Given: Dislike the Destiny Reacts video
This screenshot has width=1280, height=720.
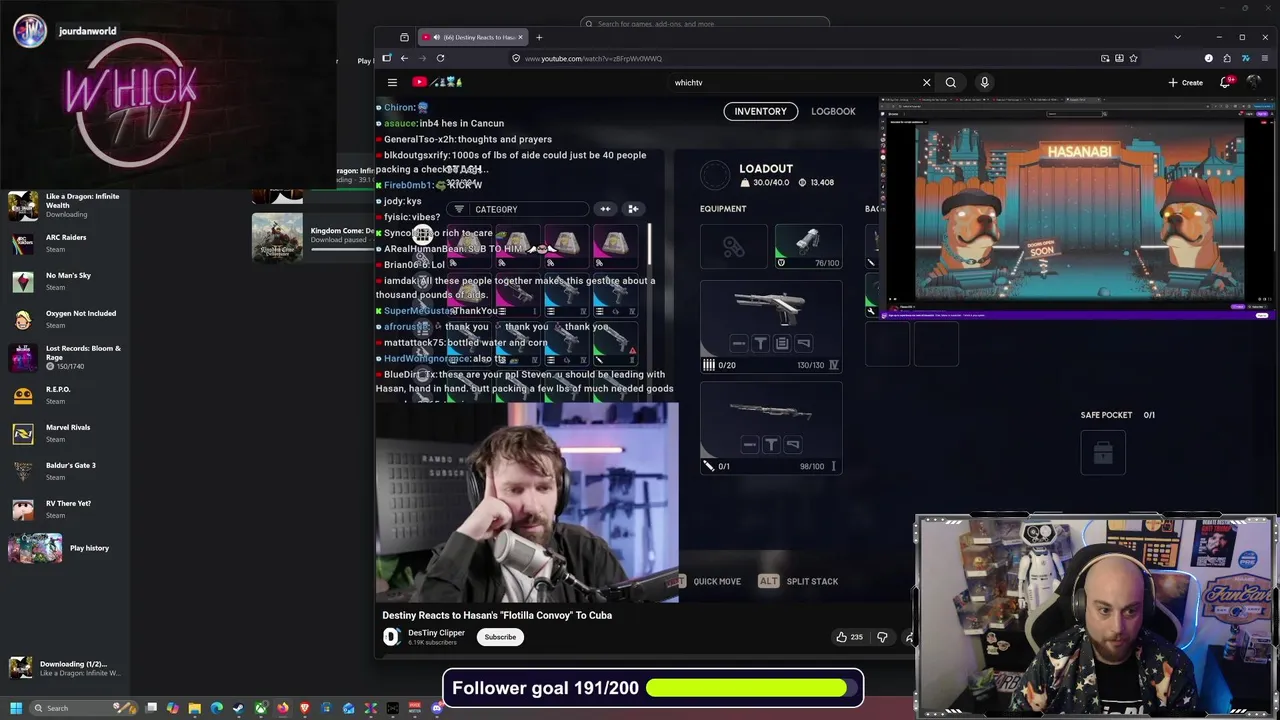Looking at the screenshot, I should (x=882, y=637).
